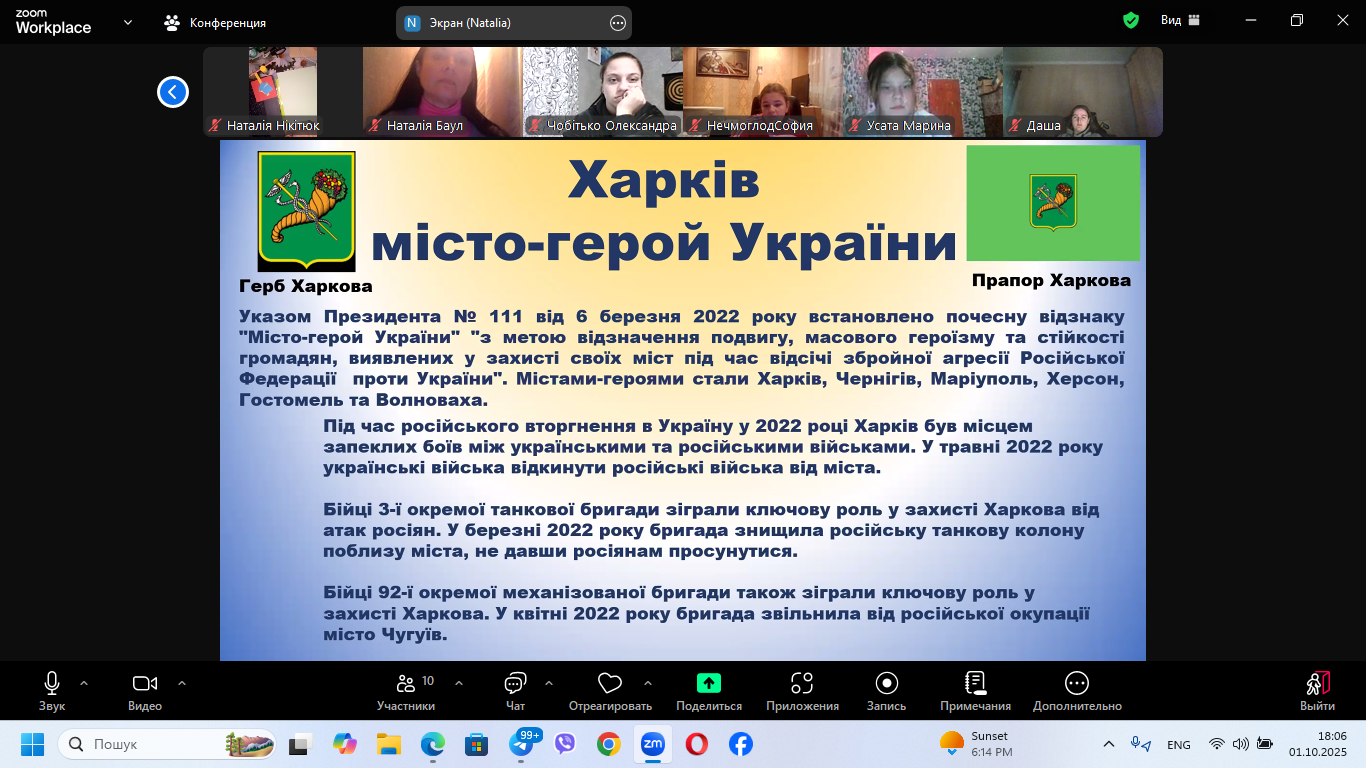Expand audio options arrow beside Звук
The width and height of the screenshot is (1366, 768).
pos(84,684)
